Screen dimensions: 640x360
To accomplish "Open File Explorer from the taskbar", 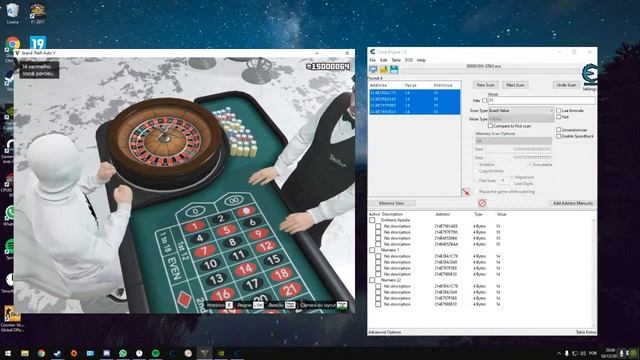I will coord(25,353).
